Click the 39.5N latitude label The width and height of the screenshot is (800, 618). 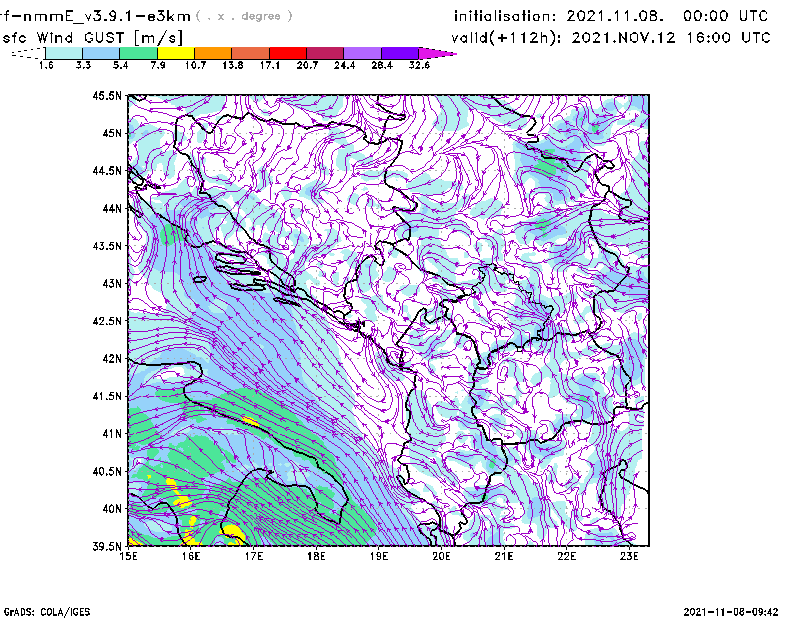point(107,546)
